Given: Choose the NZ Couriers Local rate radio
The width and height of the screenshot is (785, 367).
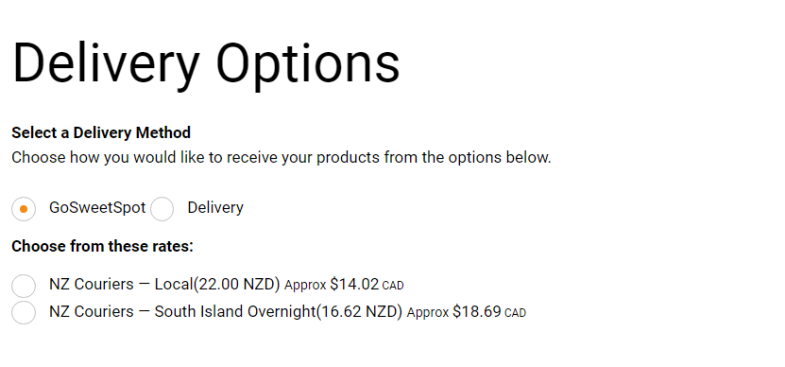Looking at the screenshot, I should tap(24, 286).
